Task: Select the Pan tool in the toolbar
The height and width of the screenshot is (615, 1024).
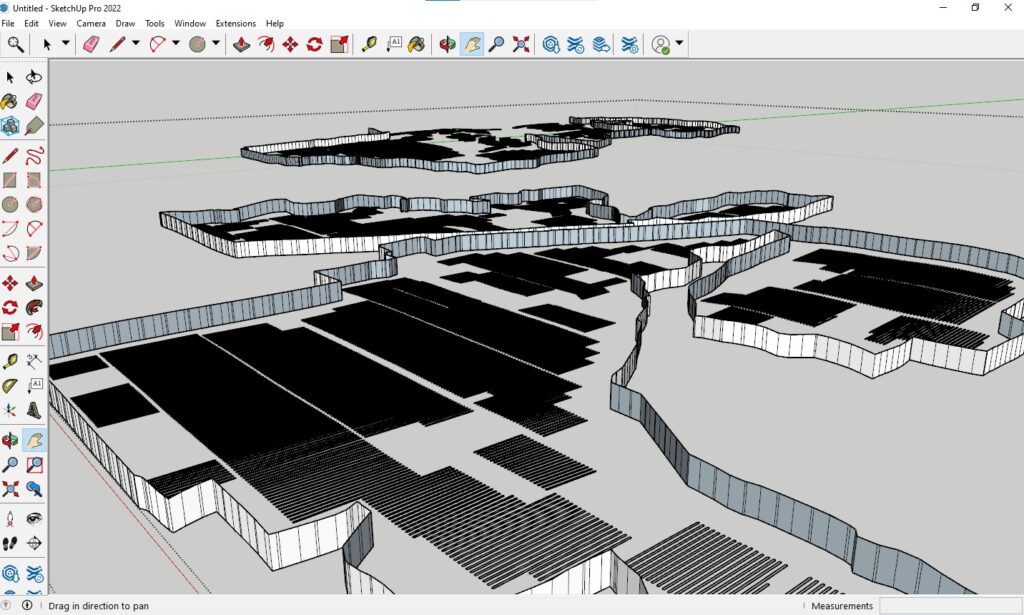Action: 472,44
